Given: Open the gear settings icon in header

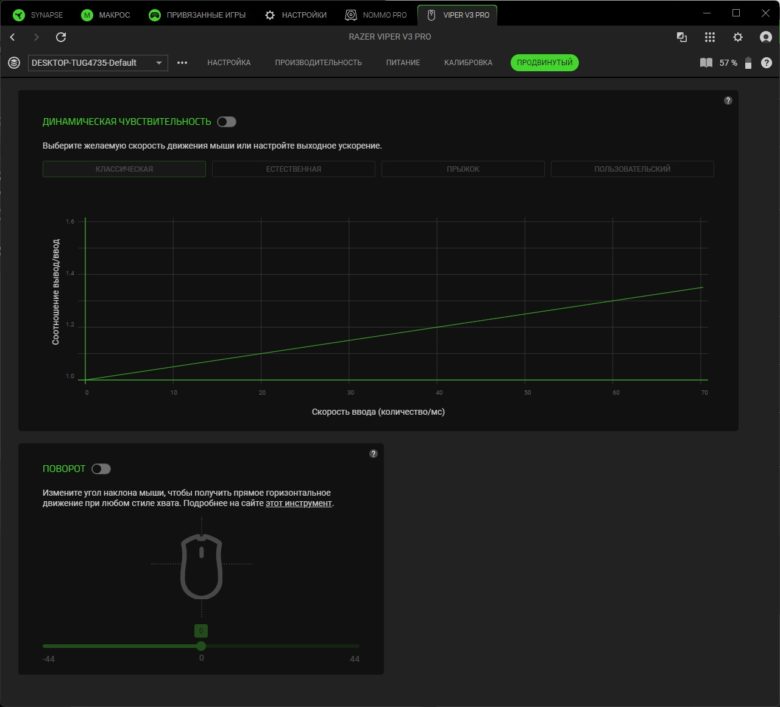Looking at the screenshot, I should click(x=738, y=37).
